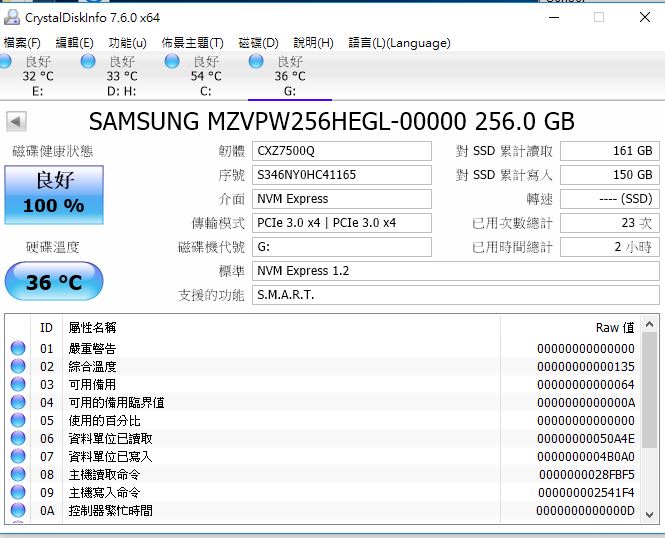Click the ID column header
665x538 pixels.
click(x=46, y=328)
